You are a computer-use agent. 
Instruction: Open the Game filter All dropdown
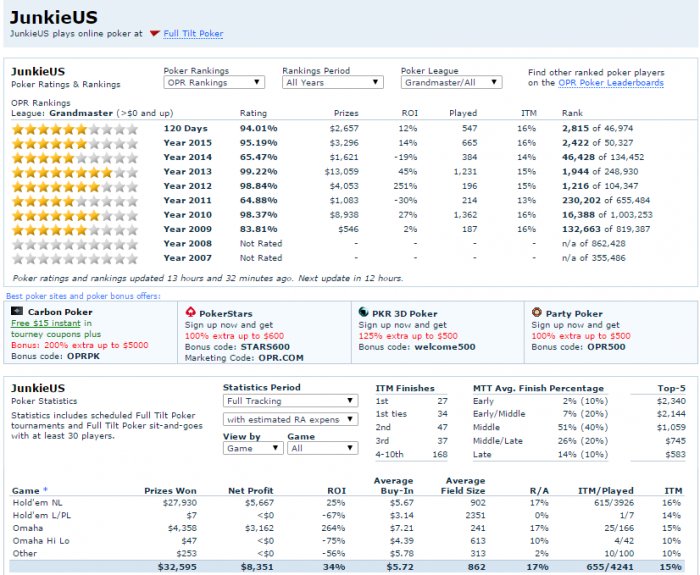point(321,449)
